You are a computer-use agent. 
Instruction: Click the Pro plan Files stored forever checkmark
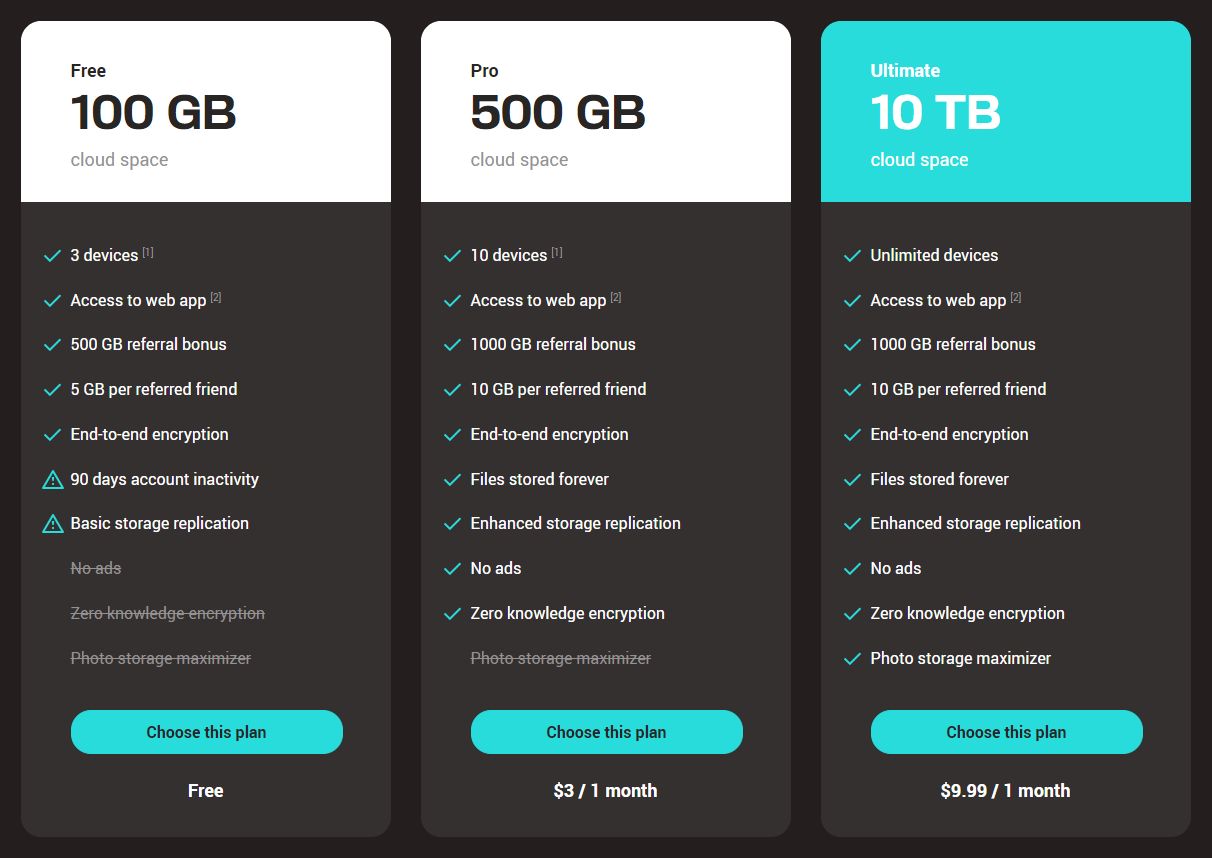coord(452,480)
